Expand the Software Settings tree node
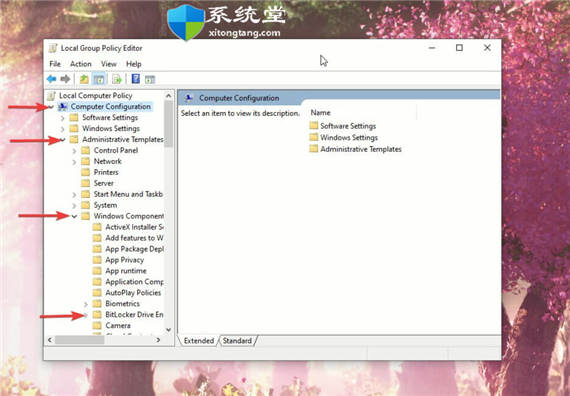The width and height of the screenshot is (570, 396). [63, 118]
